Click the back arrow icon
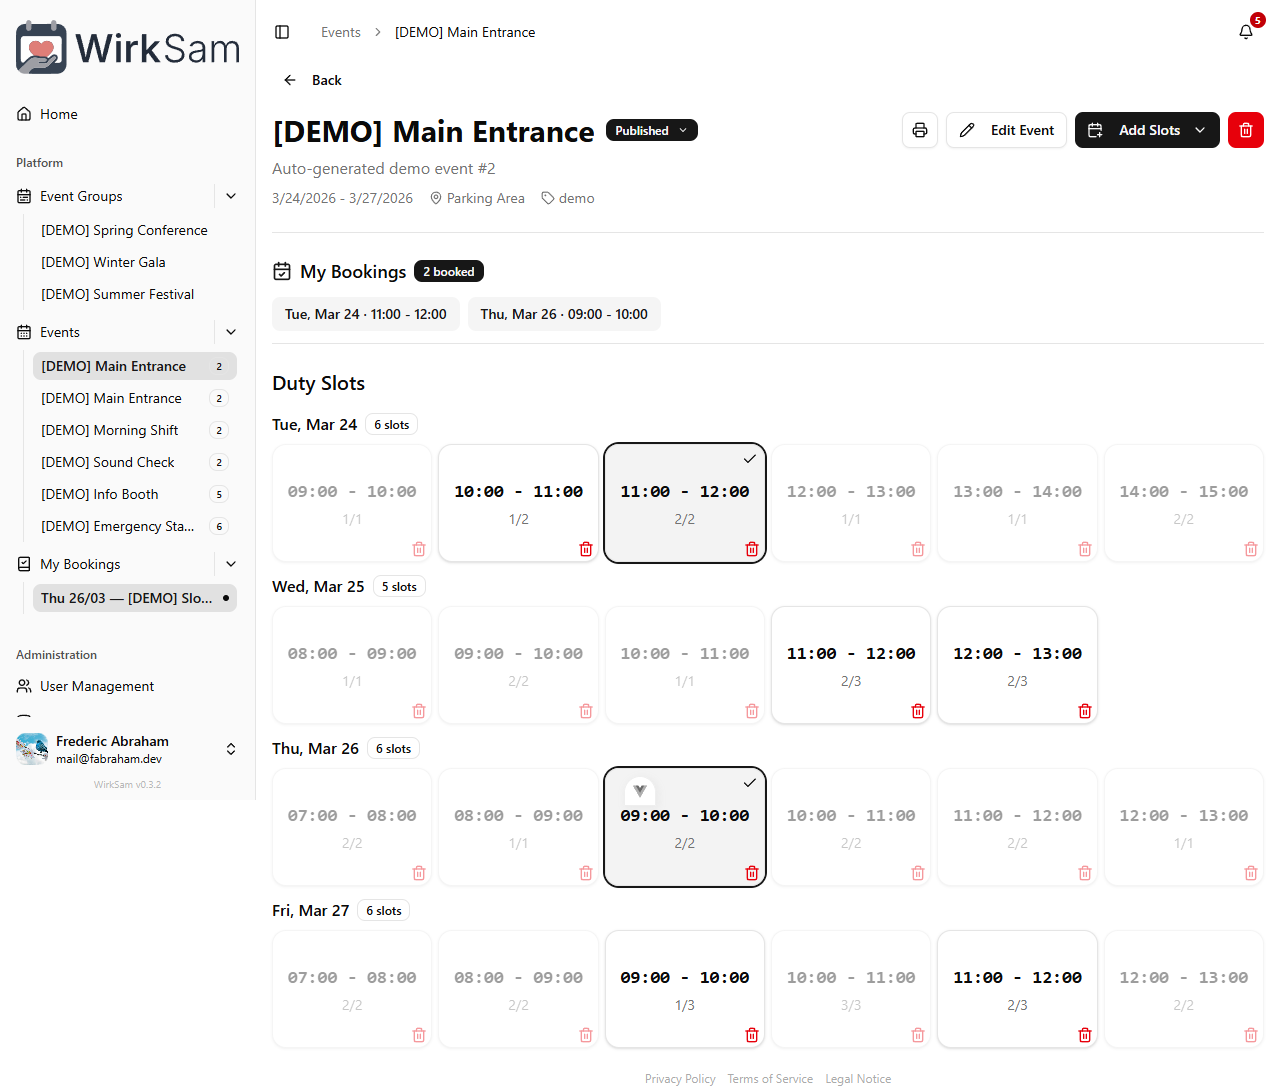1270x1092 pixels. (x=290, y=80)
